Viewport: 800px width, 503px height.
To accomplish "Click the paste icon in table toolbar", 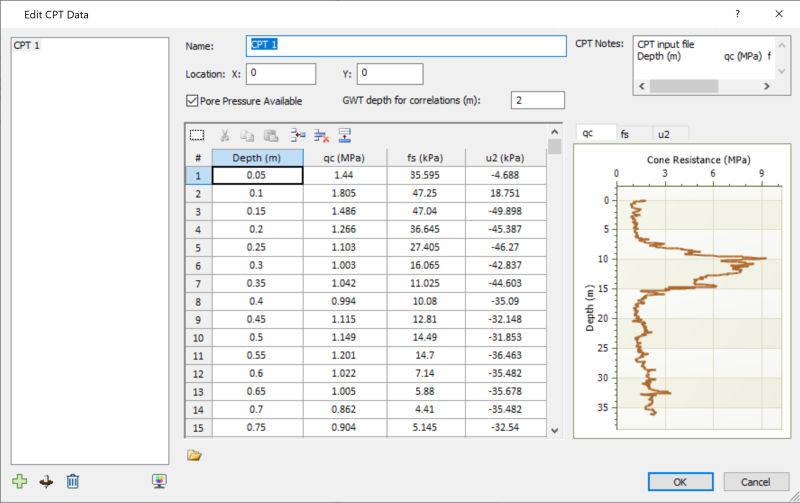I will click(x=271, y=135).
